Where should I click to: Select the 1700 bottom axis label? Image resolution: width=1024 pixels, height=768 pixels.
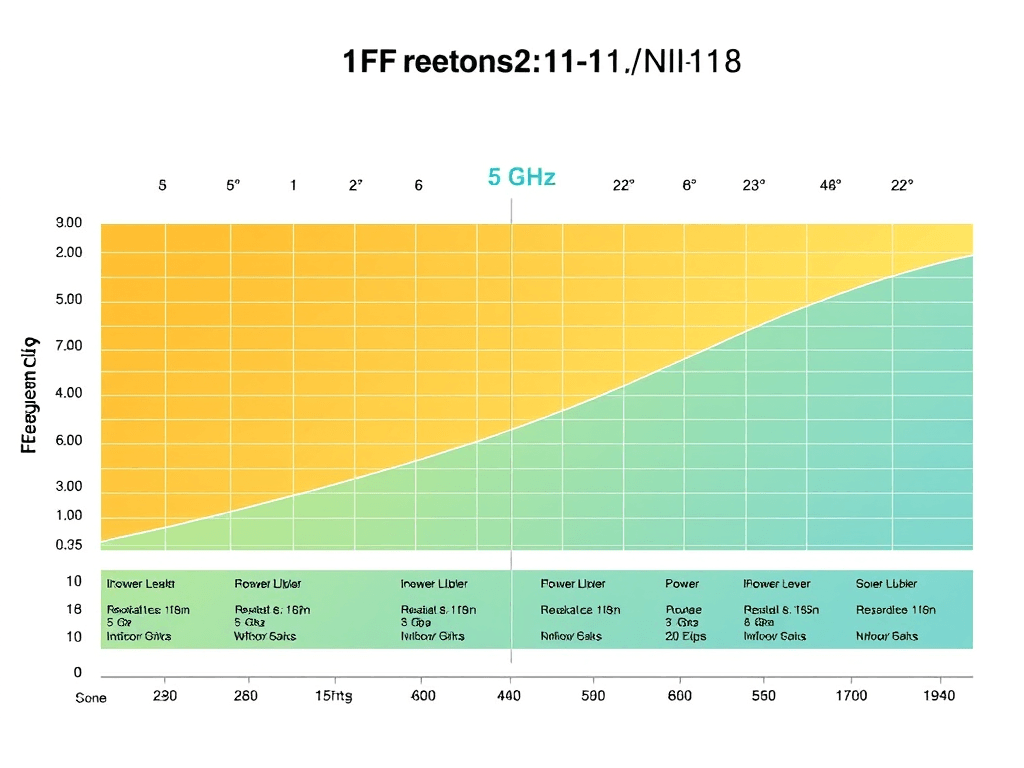(x=851, y=695)
